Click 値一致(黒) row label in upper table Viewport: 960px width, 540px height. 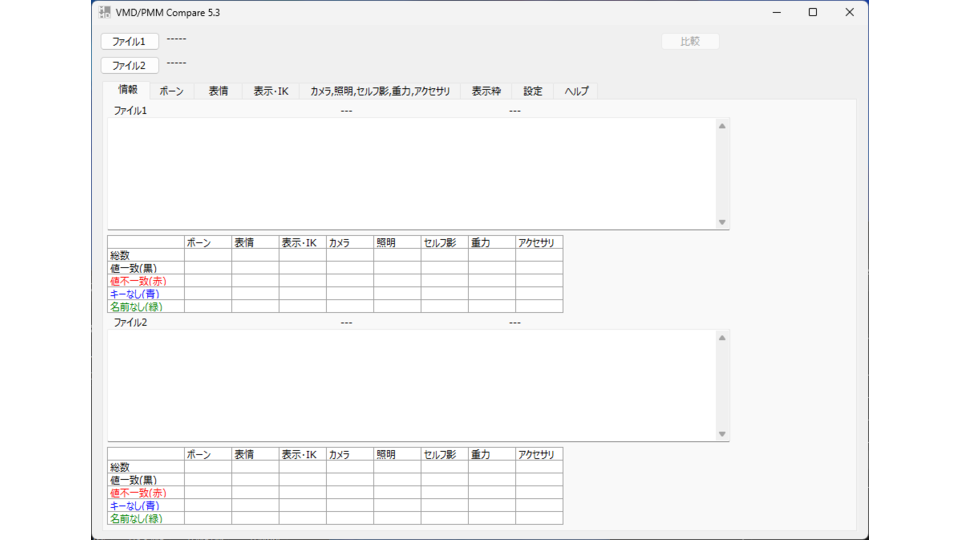click(133, 268)
